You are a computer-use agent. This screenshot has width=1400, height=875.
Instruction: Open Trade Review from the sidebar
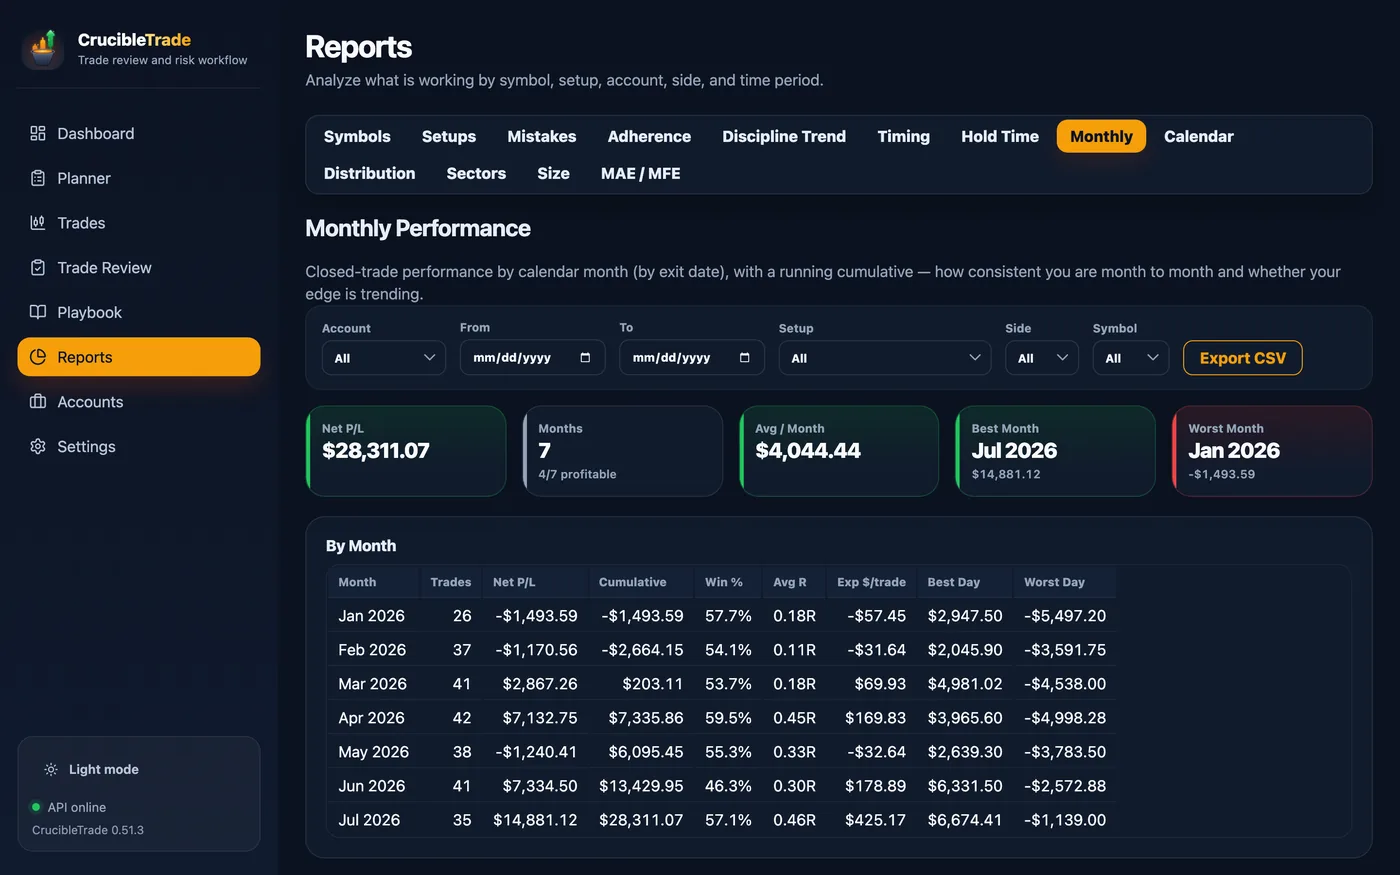pos(139,267)
